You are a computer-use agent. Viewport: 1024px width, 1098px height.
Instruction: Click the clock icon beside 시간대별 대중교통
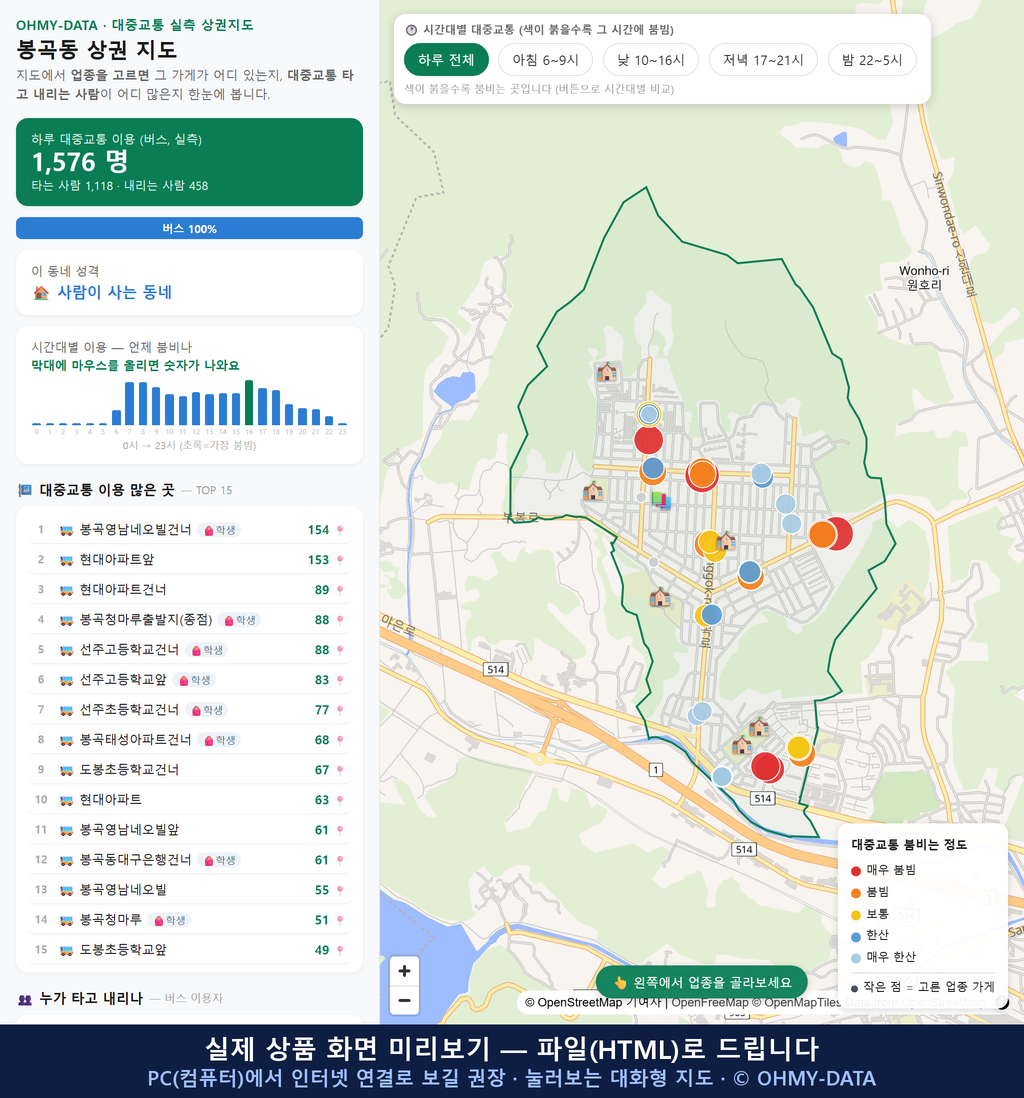coord(412,30)
